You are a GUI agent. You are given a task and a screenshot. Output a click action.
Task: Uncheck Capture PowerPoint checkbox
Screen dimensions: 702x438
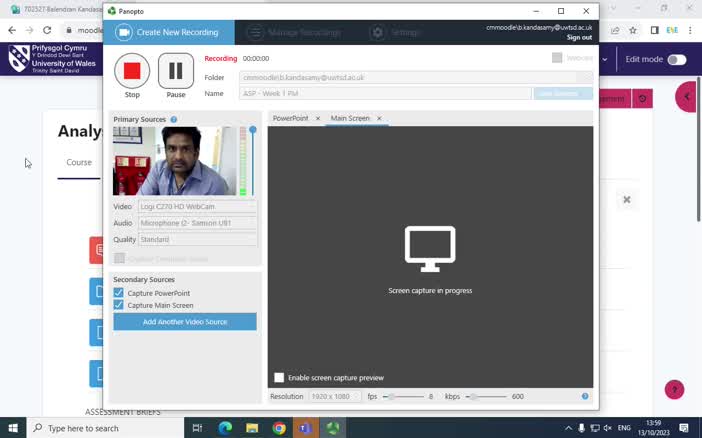point(119,293)
